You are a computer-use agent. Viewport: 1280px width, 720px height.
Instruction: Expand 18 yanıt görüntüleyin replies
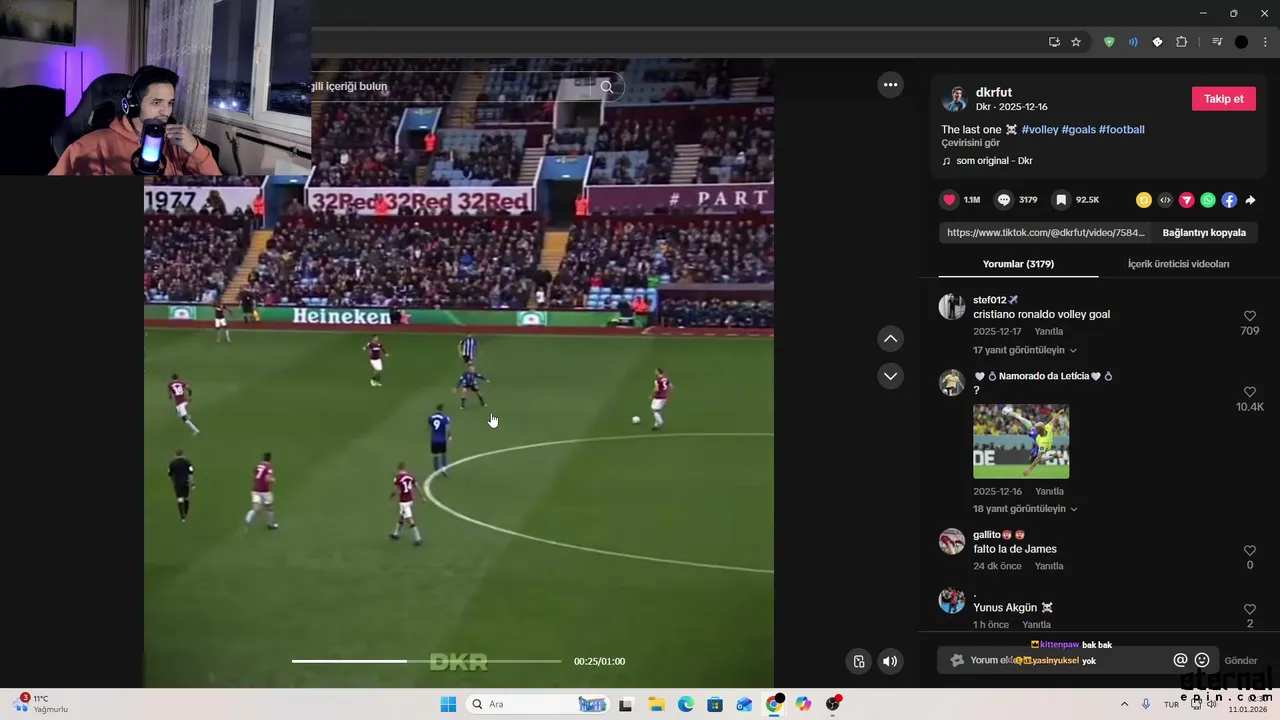(1025, 509)
